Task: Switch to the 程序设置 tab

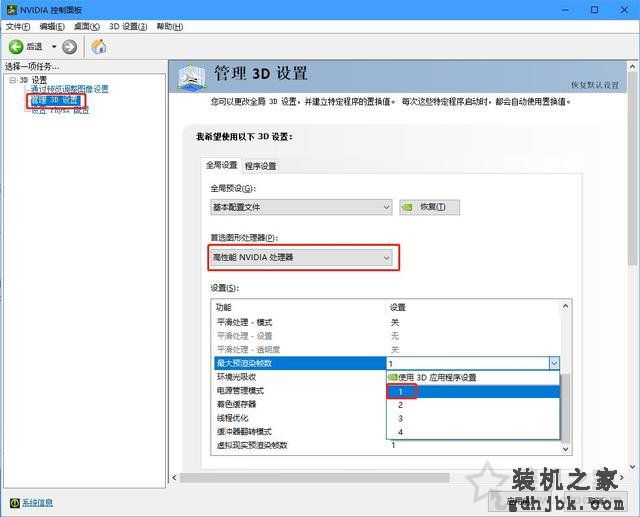Action: coord(260,166)
